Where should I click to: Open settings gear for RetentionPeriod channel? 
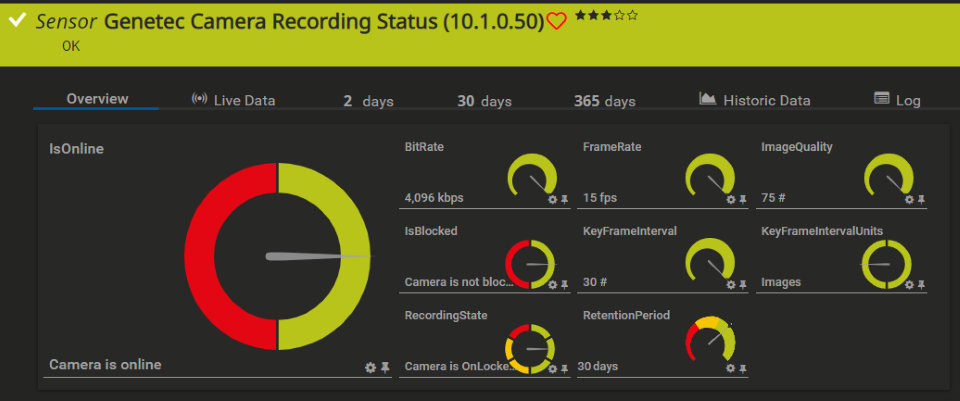[x=730, y=368]
